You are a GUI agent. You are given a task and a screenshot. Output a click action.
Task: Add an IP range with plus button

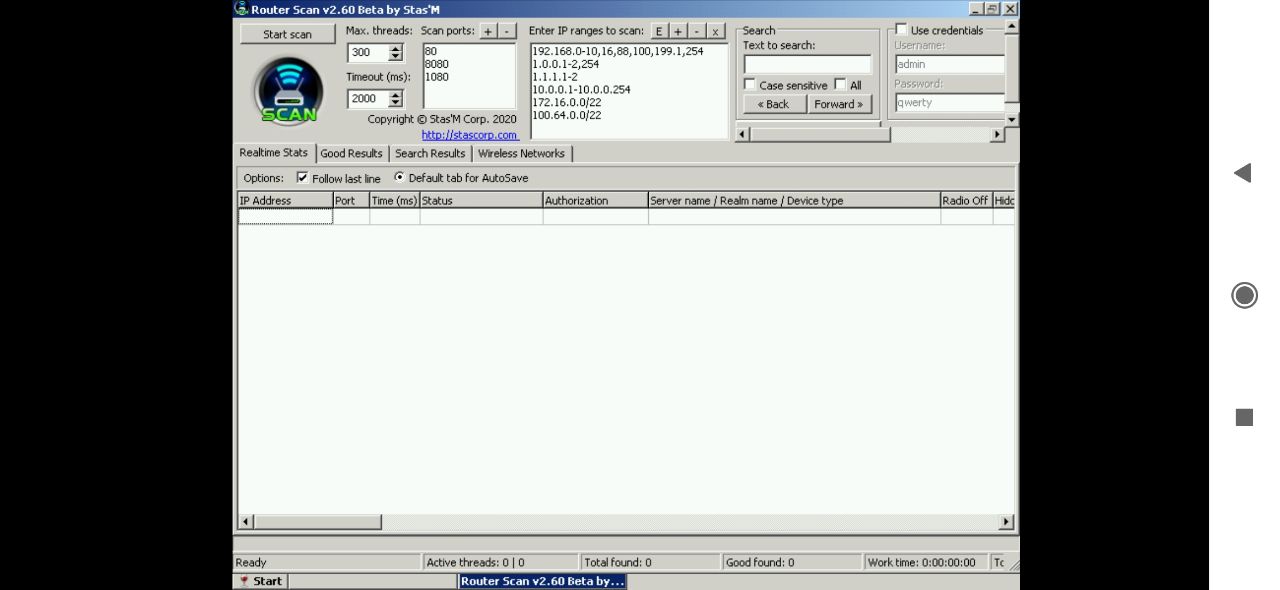(678, 31)
